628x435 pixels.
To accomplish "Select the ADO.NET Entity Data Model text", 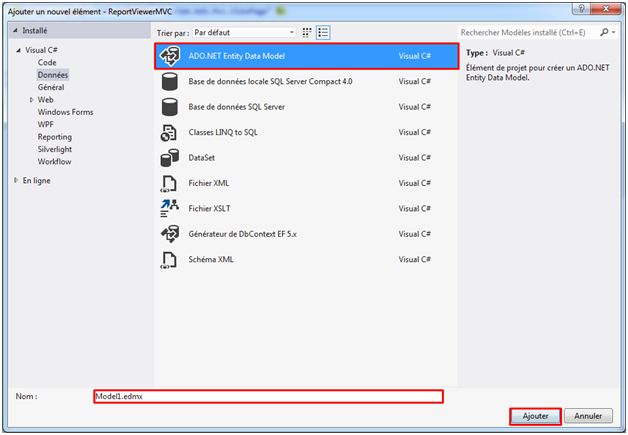I will [x=236, y=56].
